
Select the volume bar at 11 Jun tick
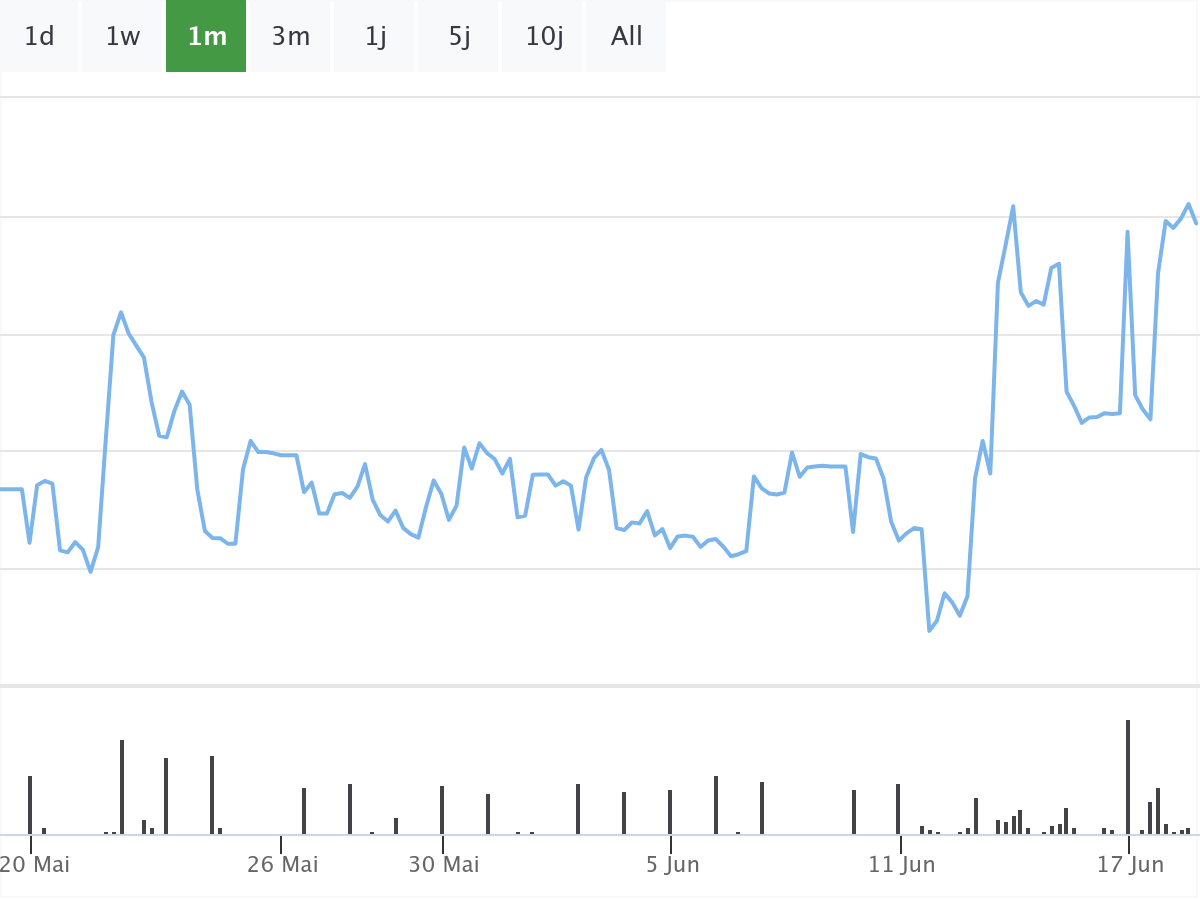pos(898,809)
